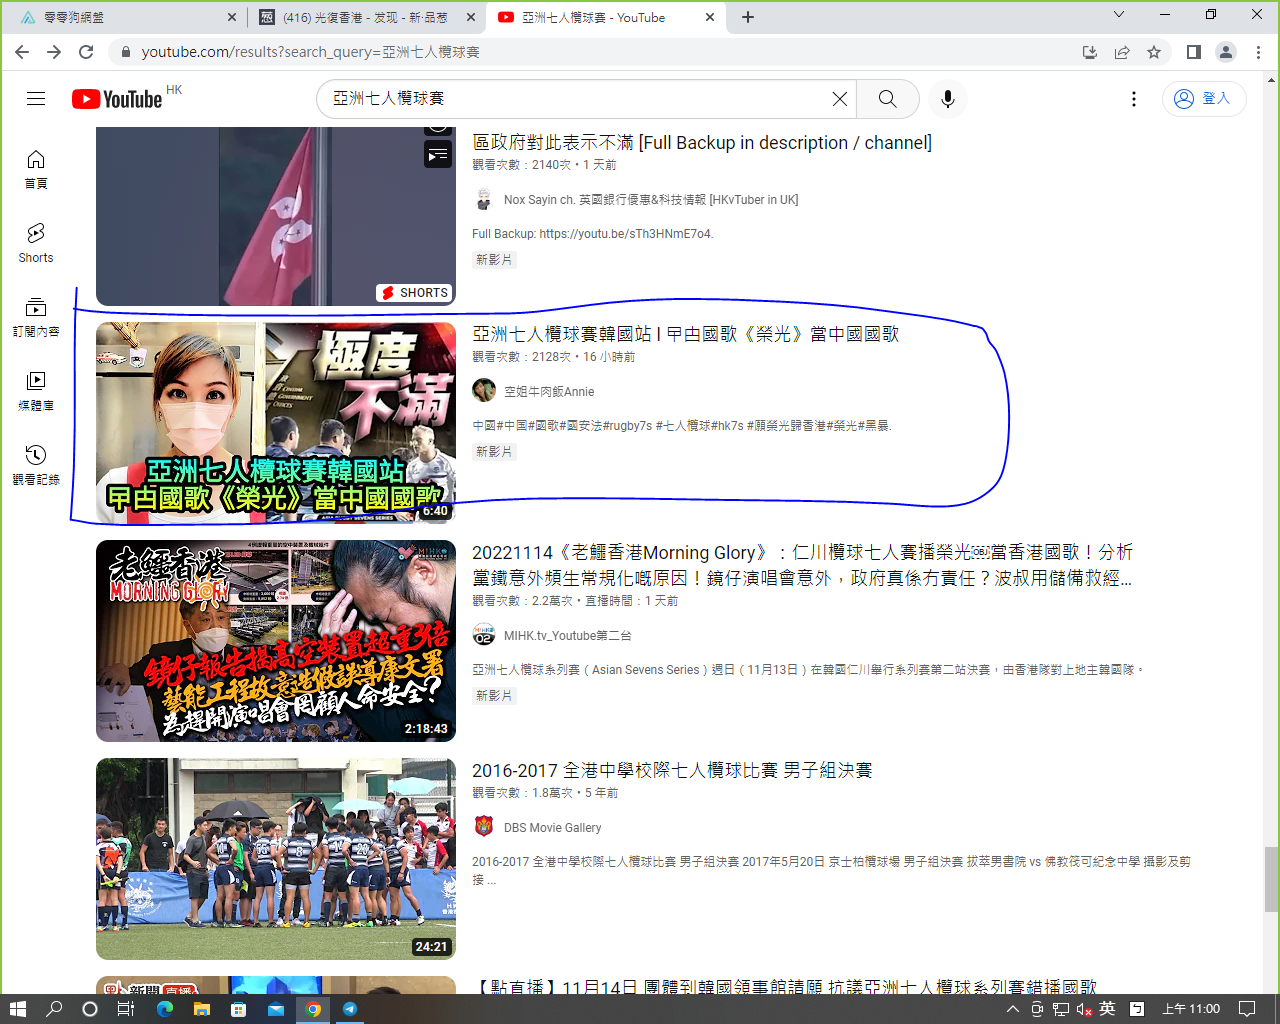Bookmark this page with the star

click(1154, 52)
